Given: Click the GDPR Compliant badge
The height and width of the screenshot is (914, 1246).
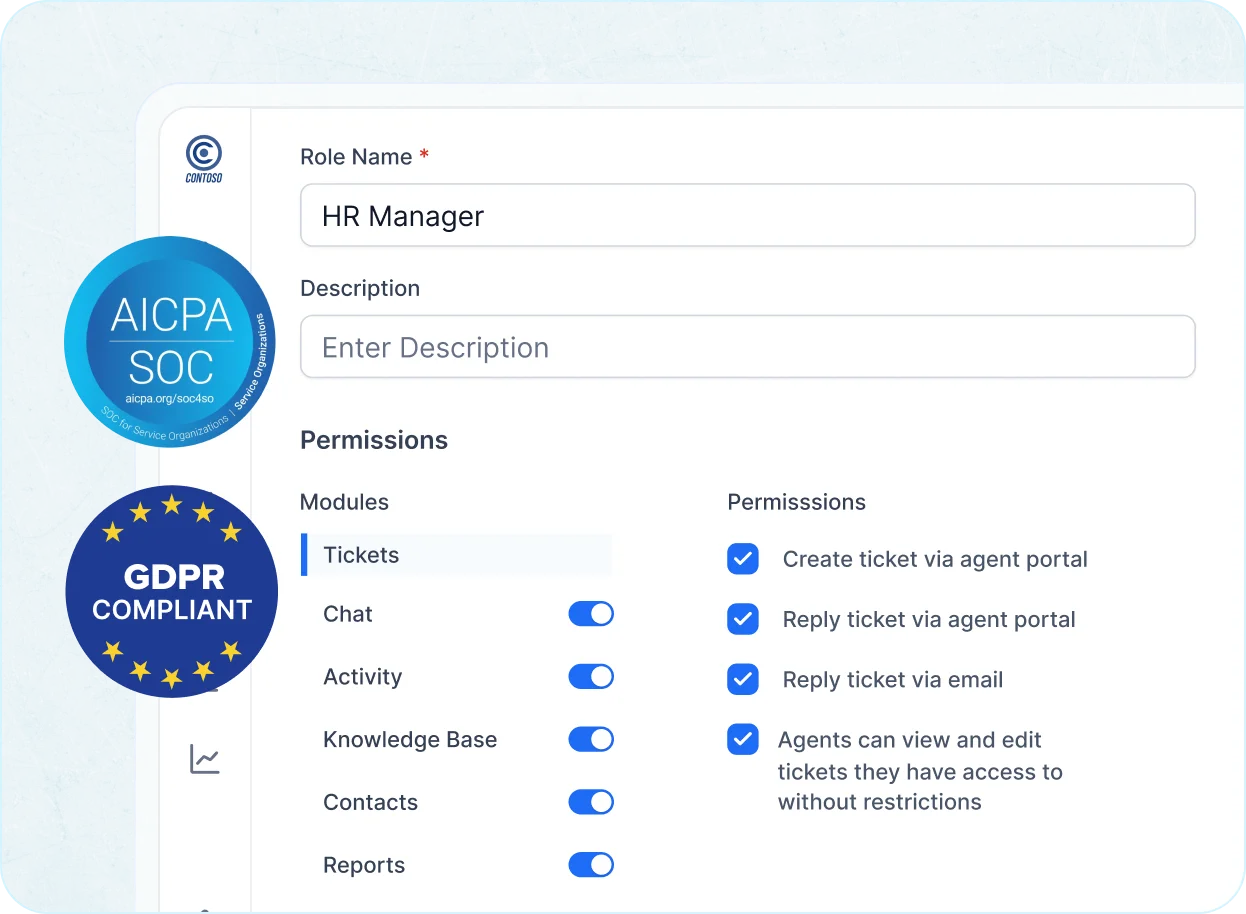Looking at the screenshot, I should click(x=172, y=591).
